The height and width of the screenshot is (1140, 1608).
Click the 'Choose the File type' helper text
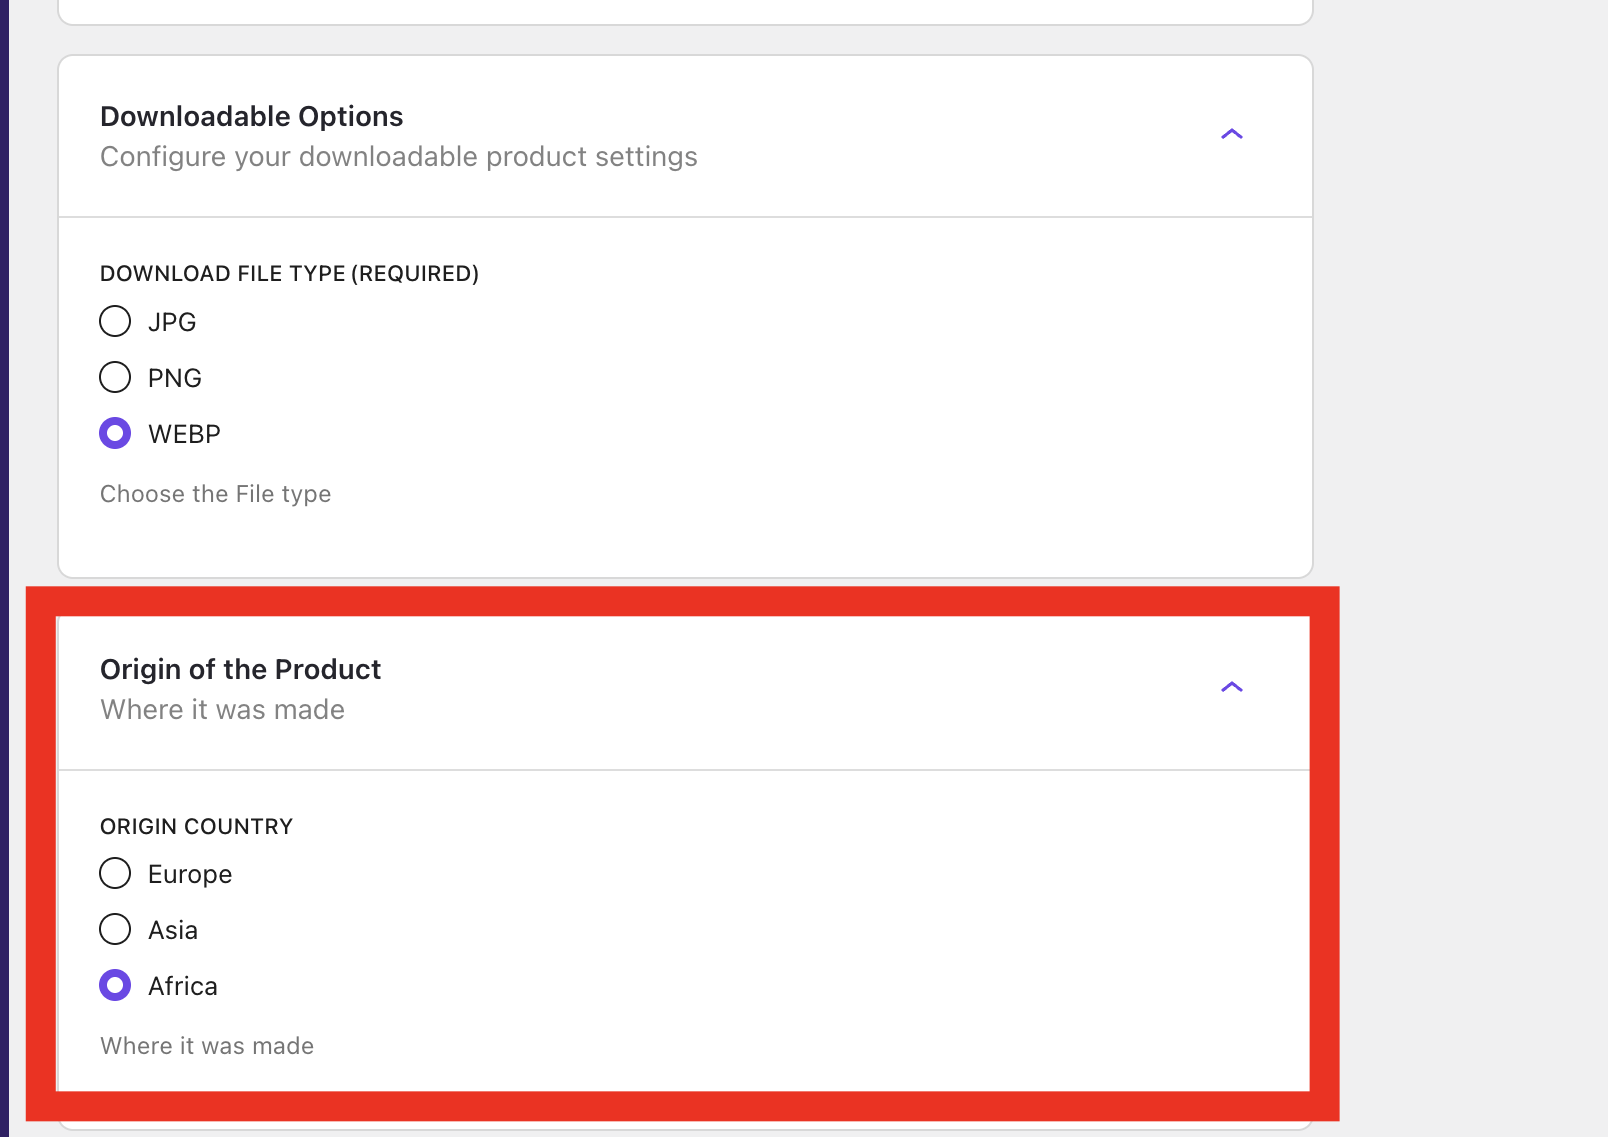(215, 493)
